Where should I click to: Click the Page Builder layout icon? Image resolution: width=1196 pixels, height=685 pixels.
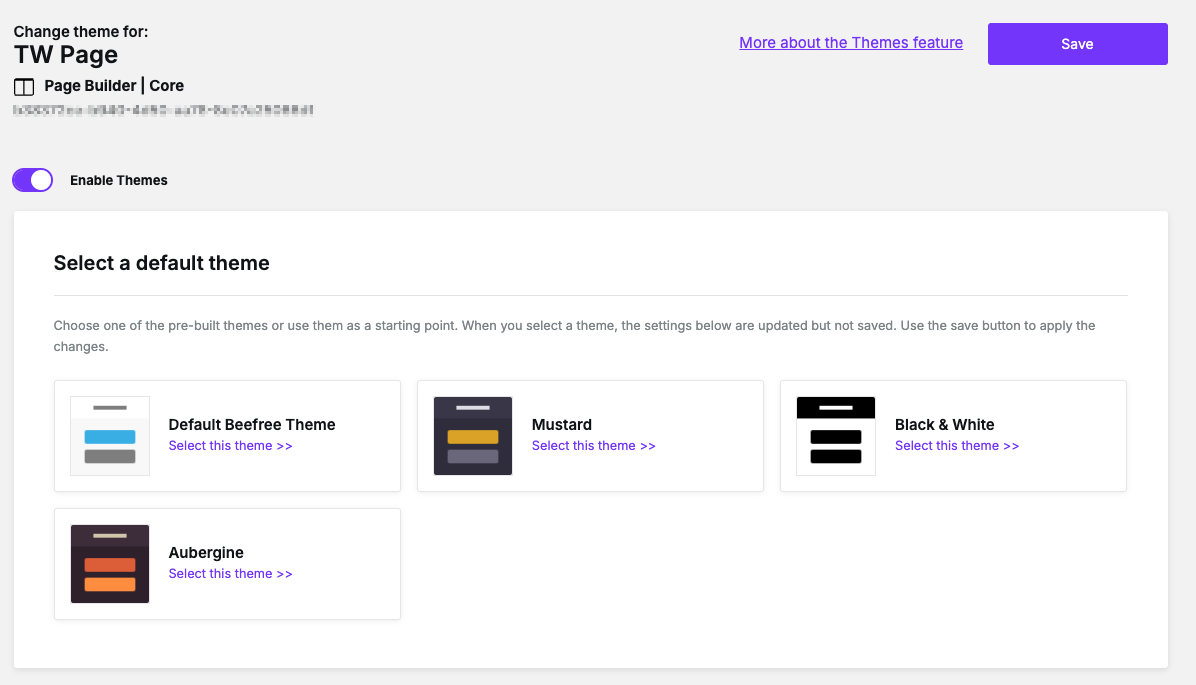coord(24,87)
